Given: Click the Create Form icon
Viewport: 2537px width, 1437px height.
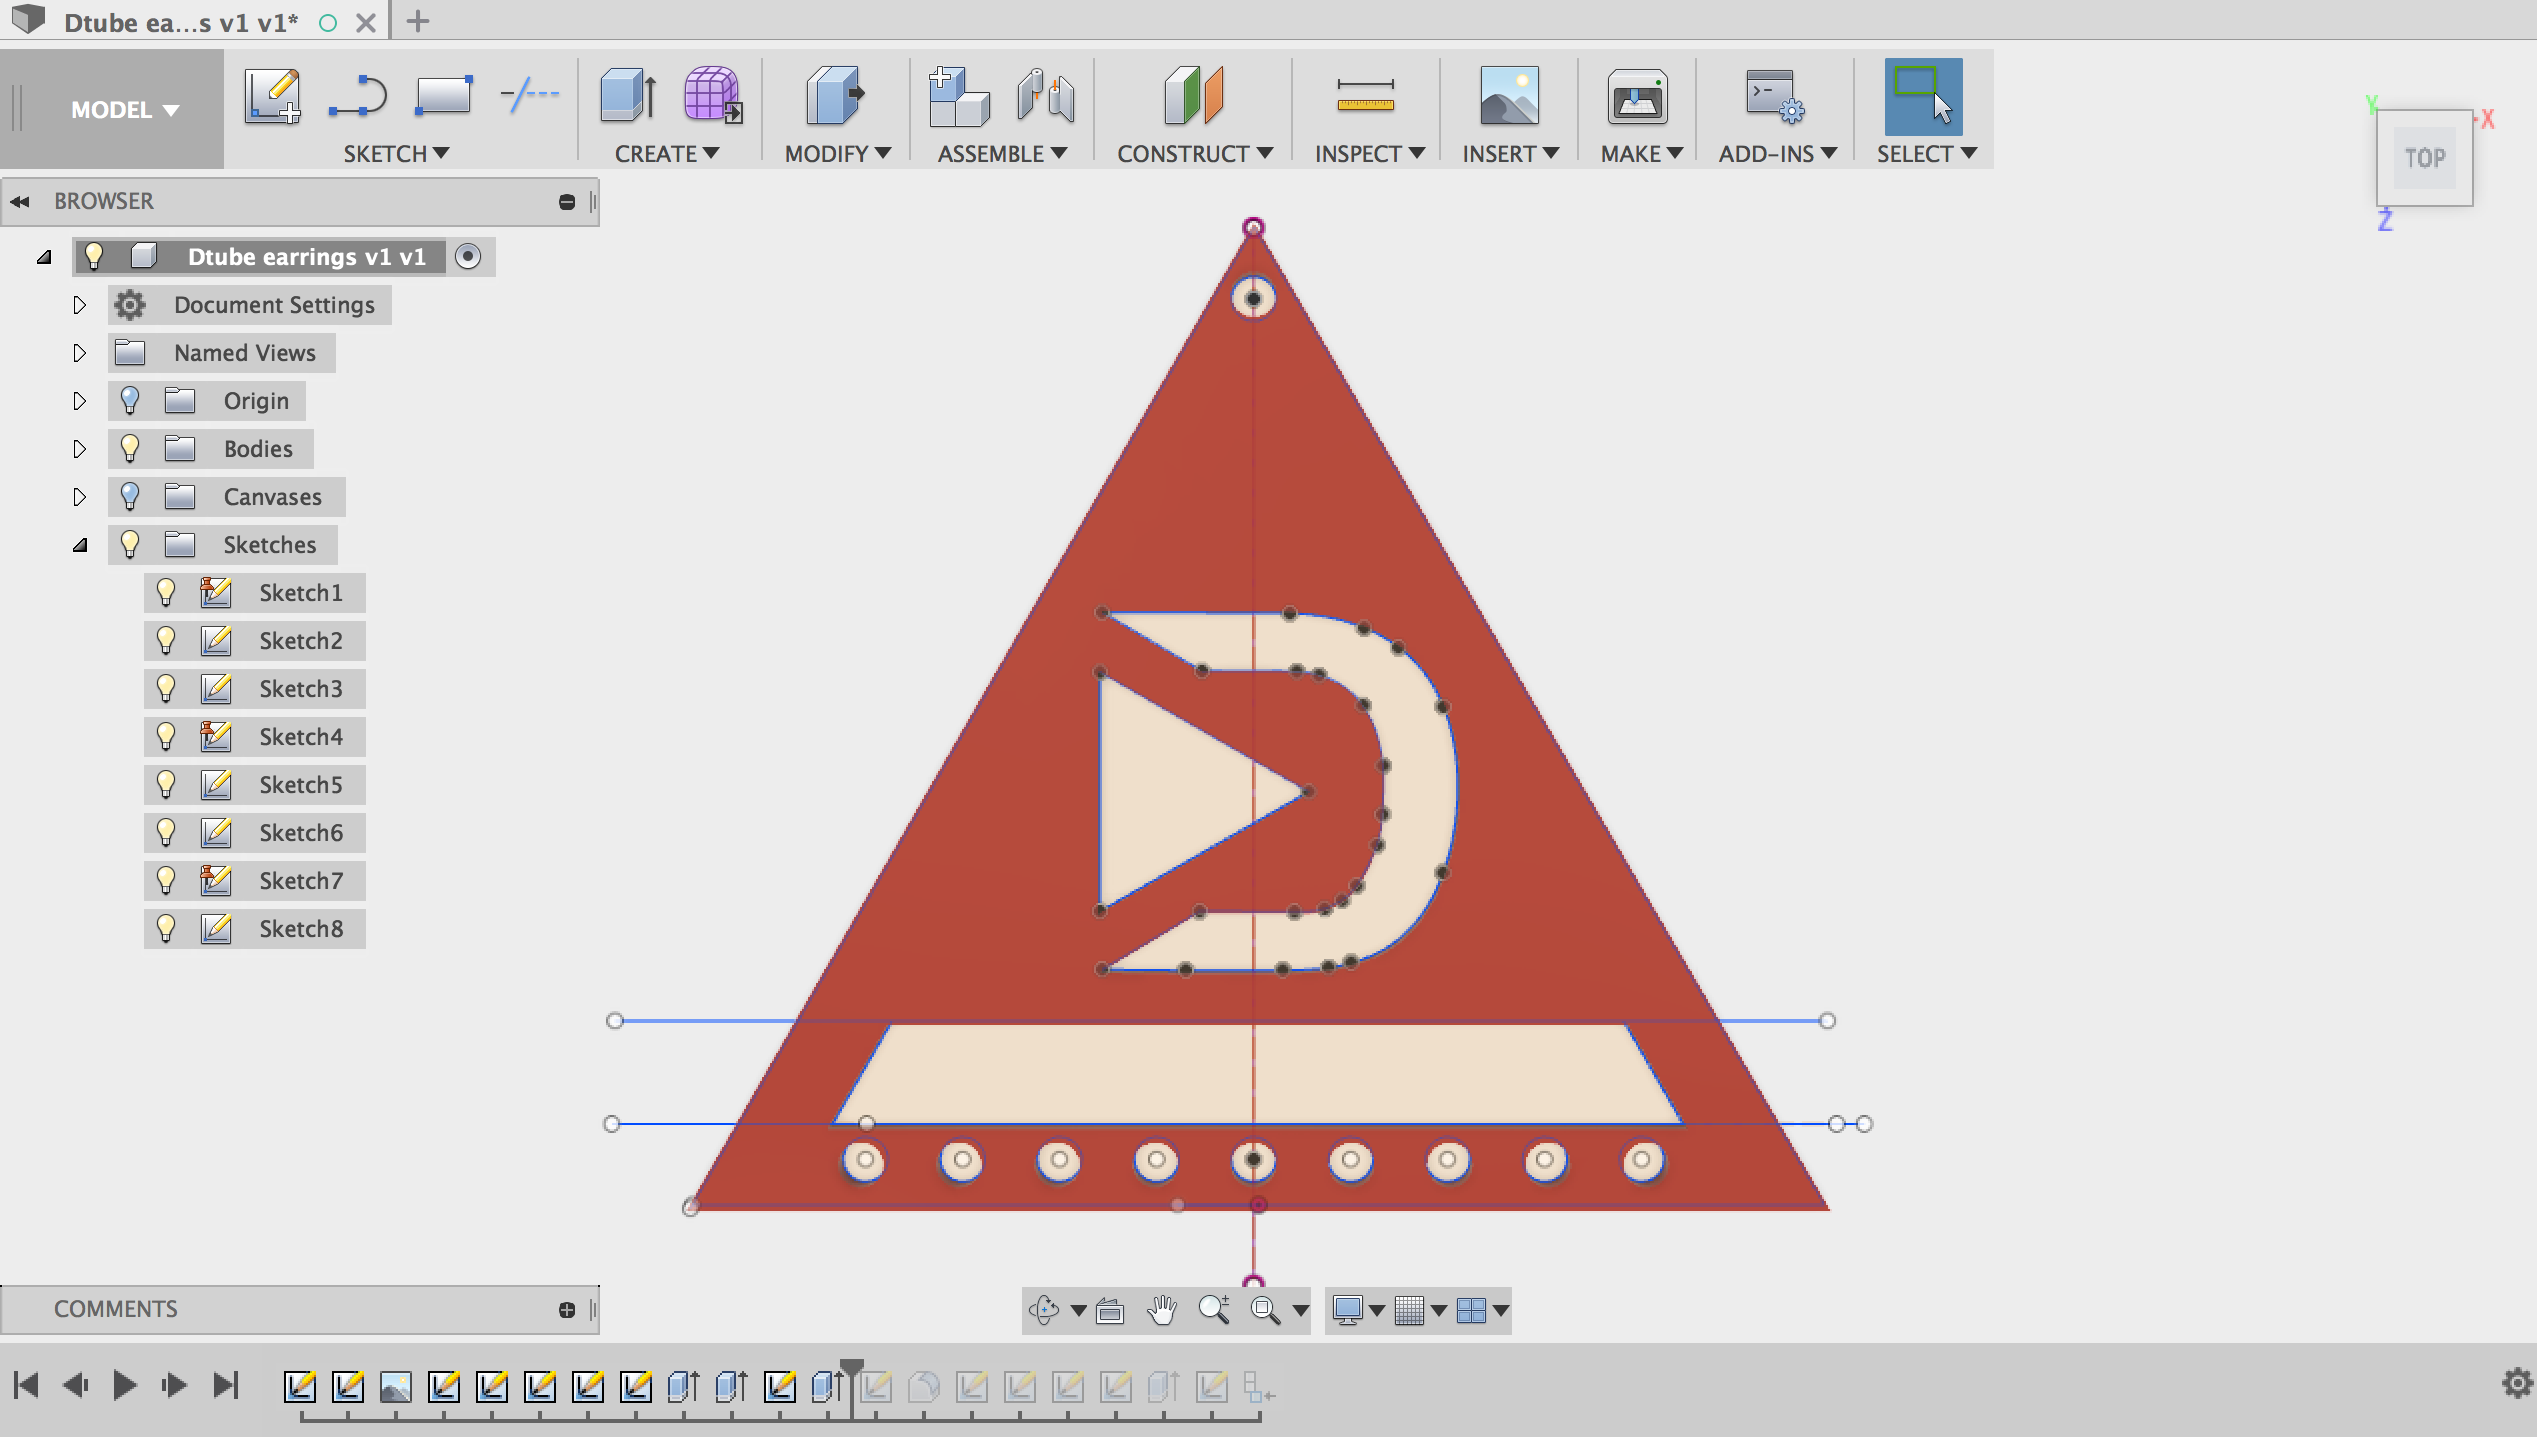Looking at the screenshot, I should pyautogui.click(x=713, y=96).
